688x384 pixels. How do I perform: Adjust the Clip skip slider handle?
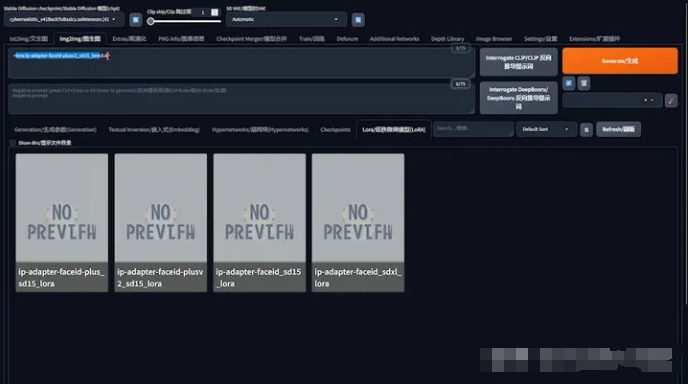point(150,21)
